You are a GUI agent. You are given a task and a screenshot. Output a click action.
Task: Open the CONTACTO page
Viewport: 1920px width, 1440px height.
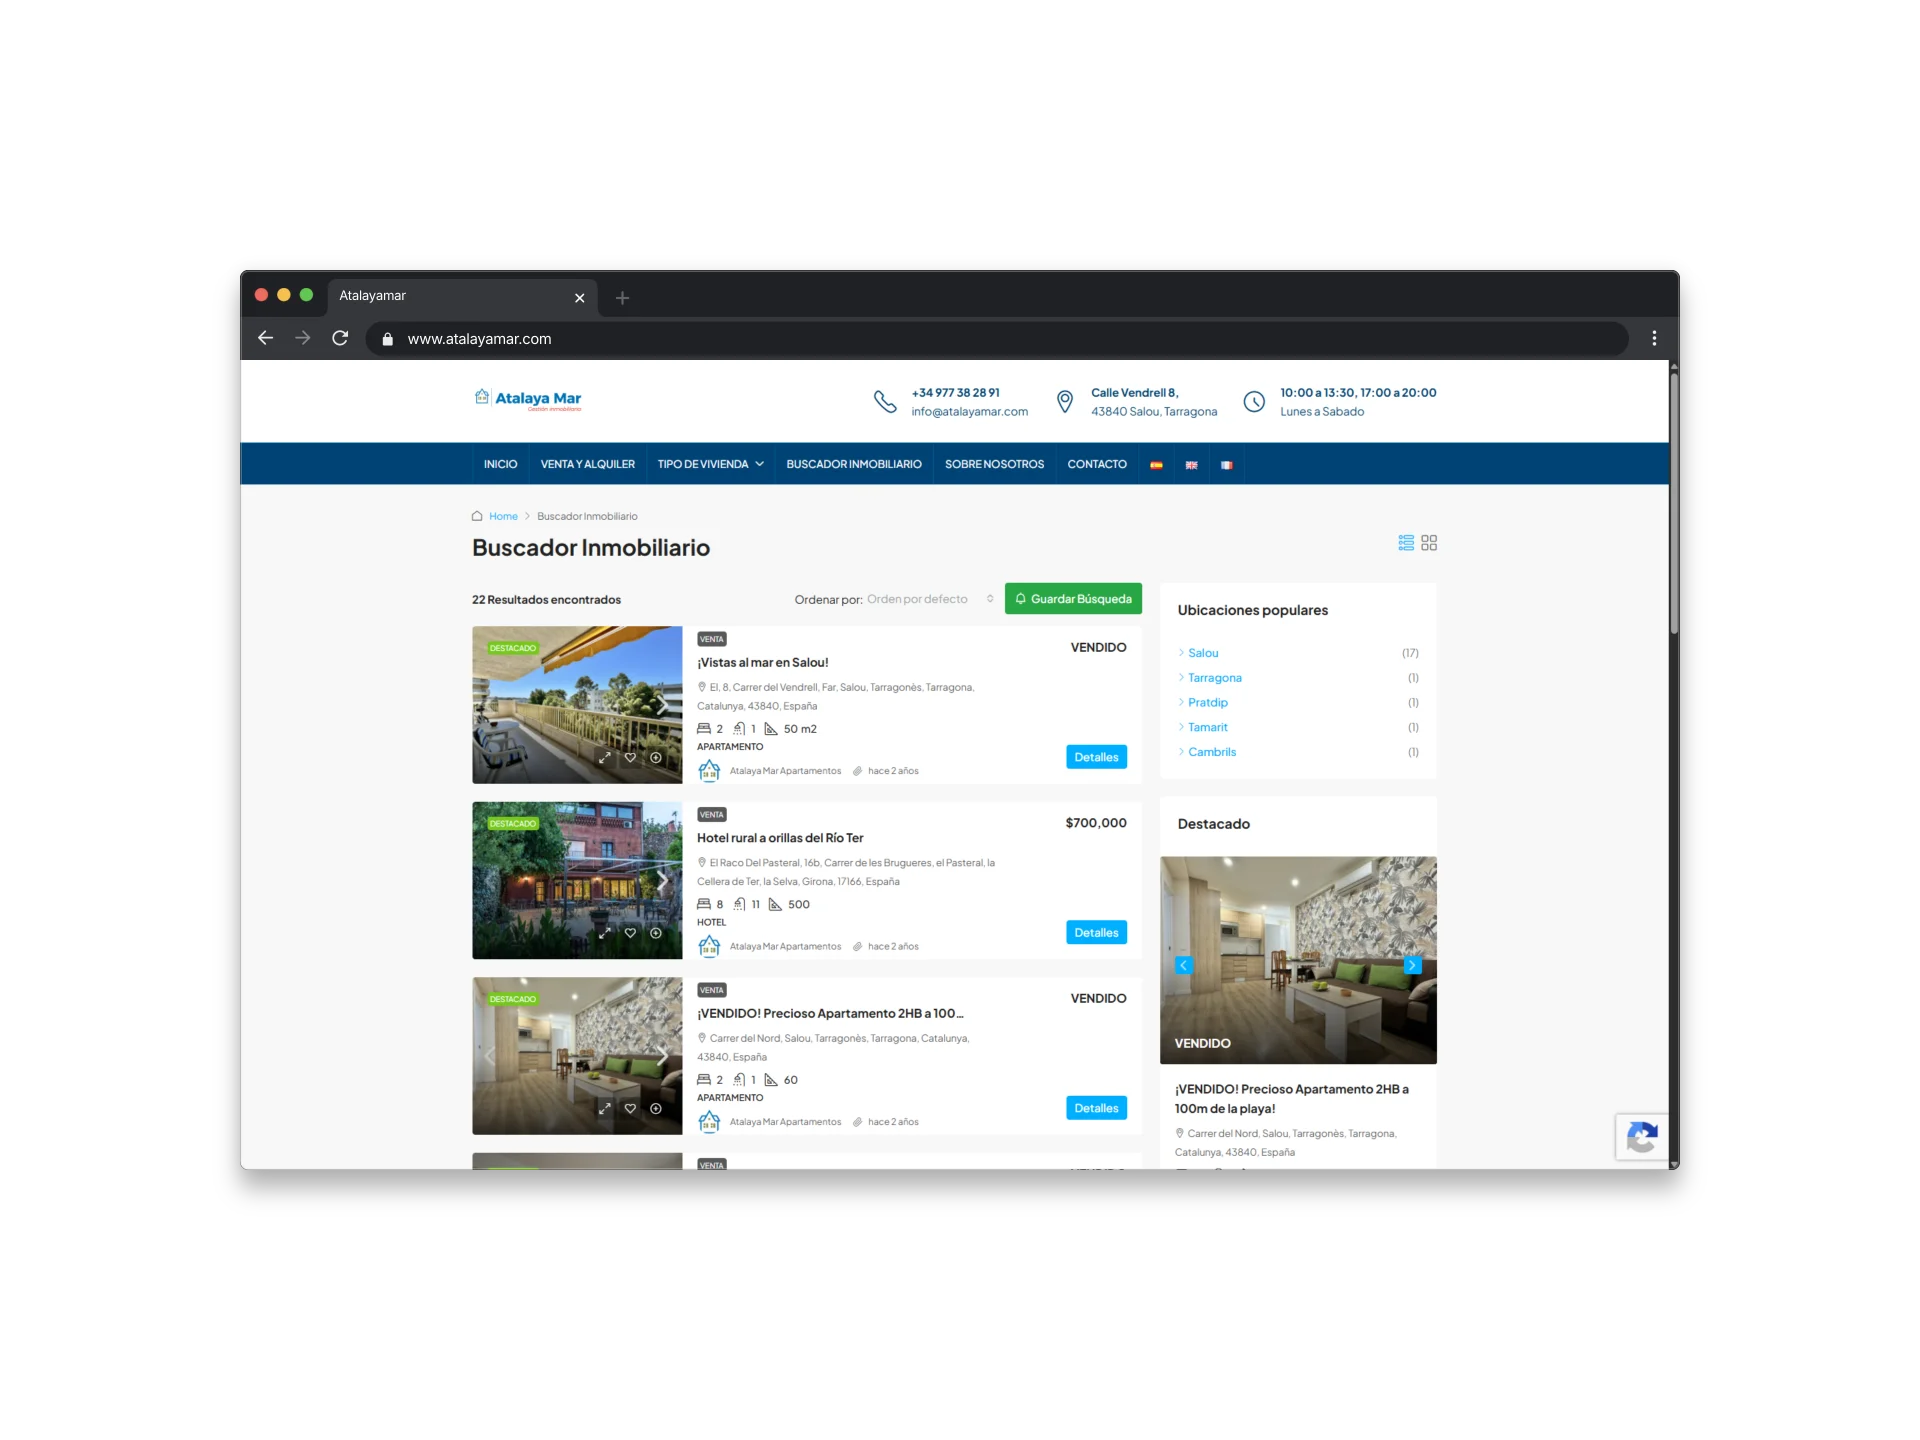1097,464
